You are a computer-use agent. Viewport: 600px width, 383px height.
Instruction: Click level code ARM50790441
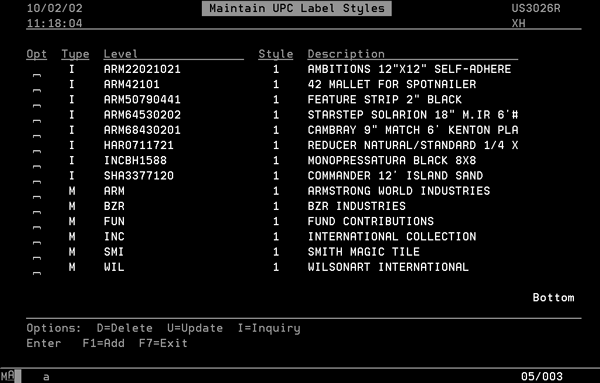[x=142, y=100]
